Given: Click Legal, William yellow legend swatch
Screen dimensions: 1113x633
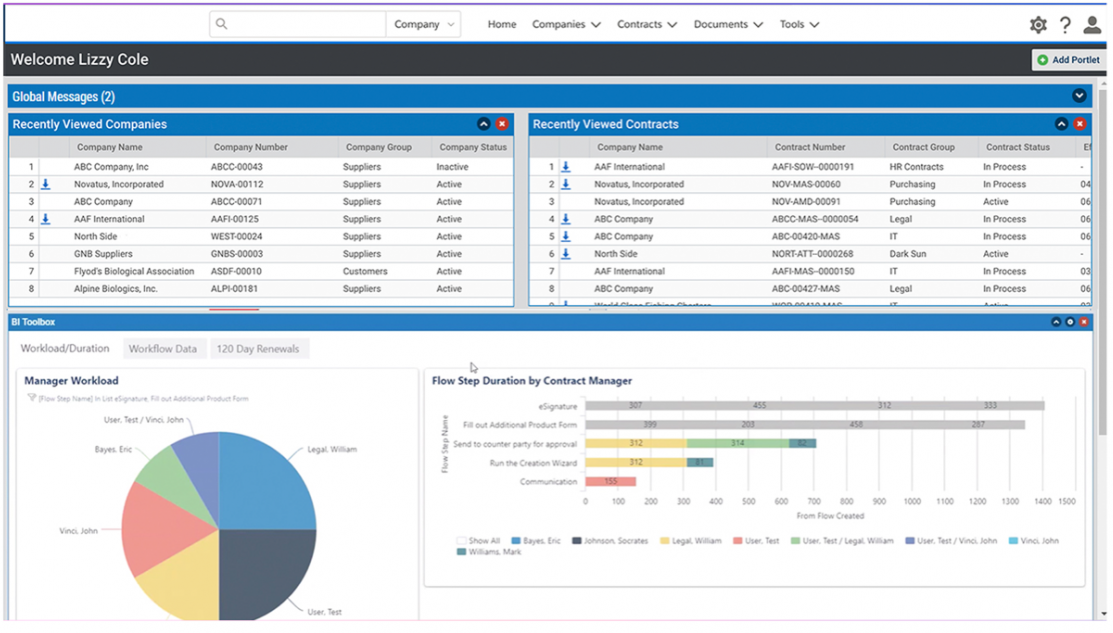Looking at the screenshot, I should click(x=665, y=541).
